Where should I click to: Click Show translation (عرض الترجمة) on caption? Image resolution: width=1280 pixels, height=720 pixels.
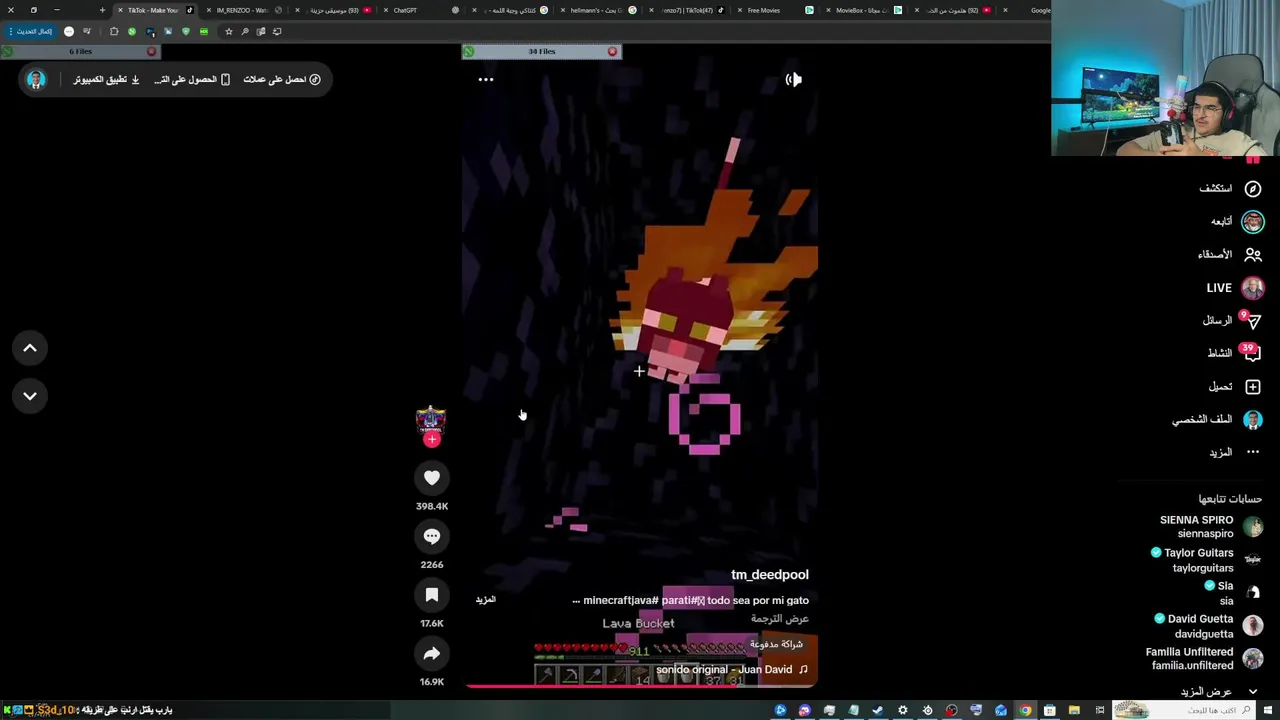[x=780, y=619]
